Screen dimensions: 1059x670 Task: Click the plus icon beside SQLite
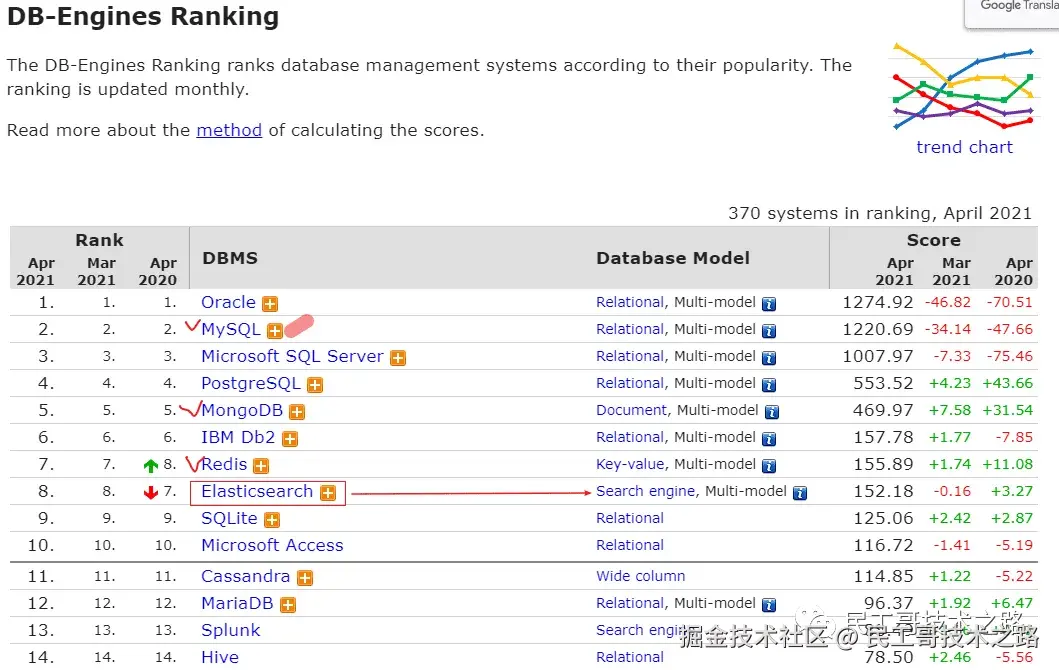[x=272, y=520]
